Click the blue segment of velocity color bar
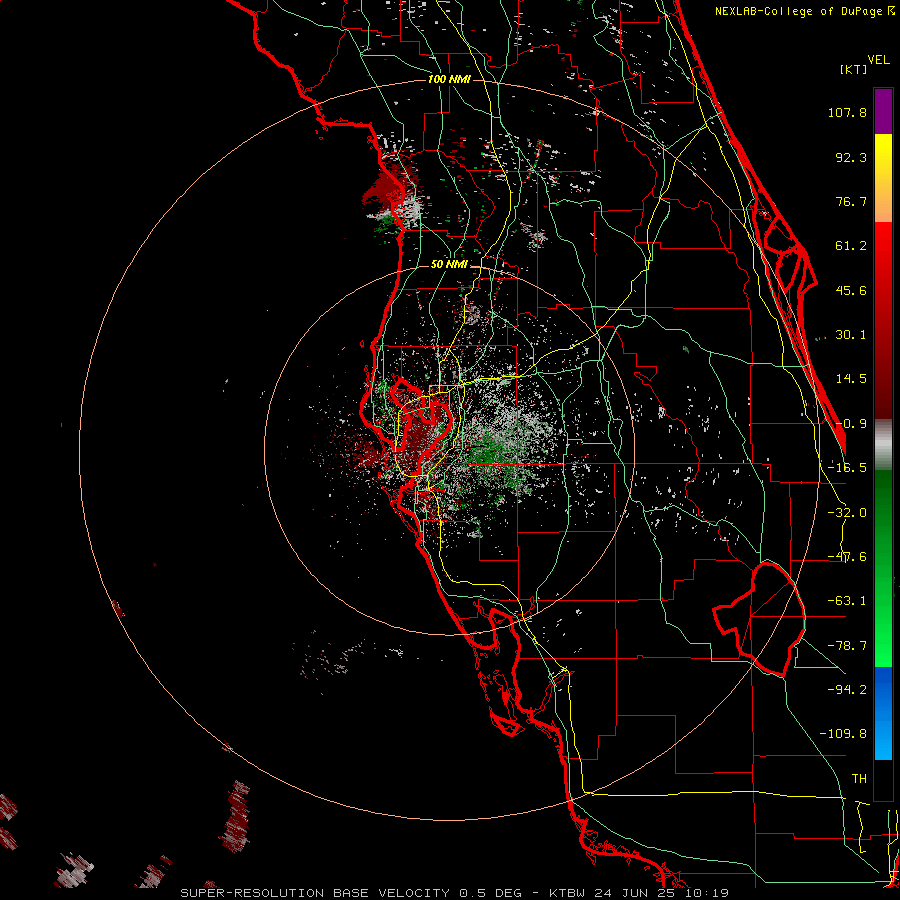Viewport: 900px width, 900px height. [x=883, y=713]
